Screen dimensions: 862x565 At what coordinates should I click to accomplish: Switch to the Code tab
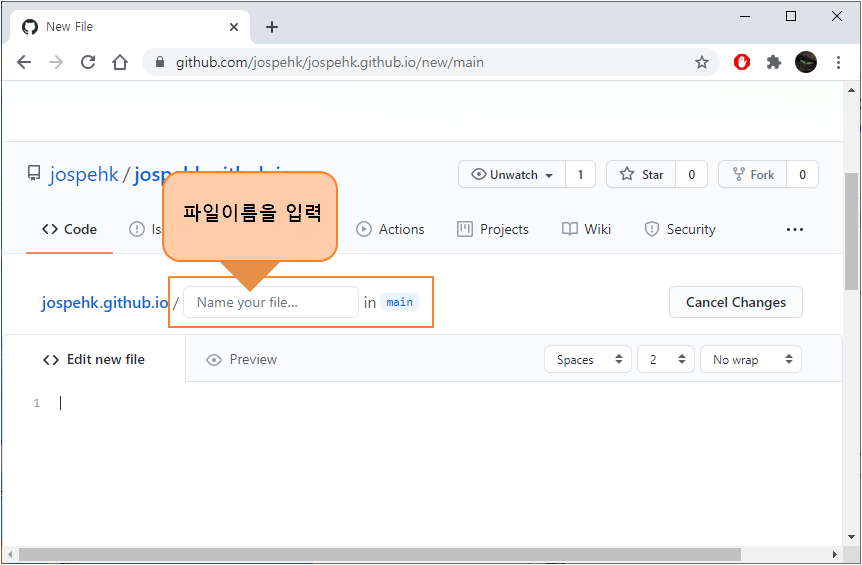[69, 229]
